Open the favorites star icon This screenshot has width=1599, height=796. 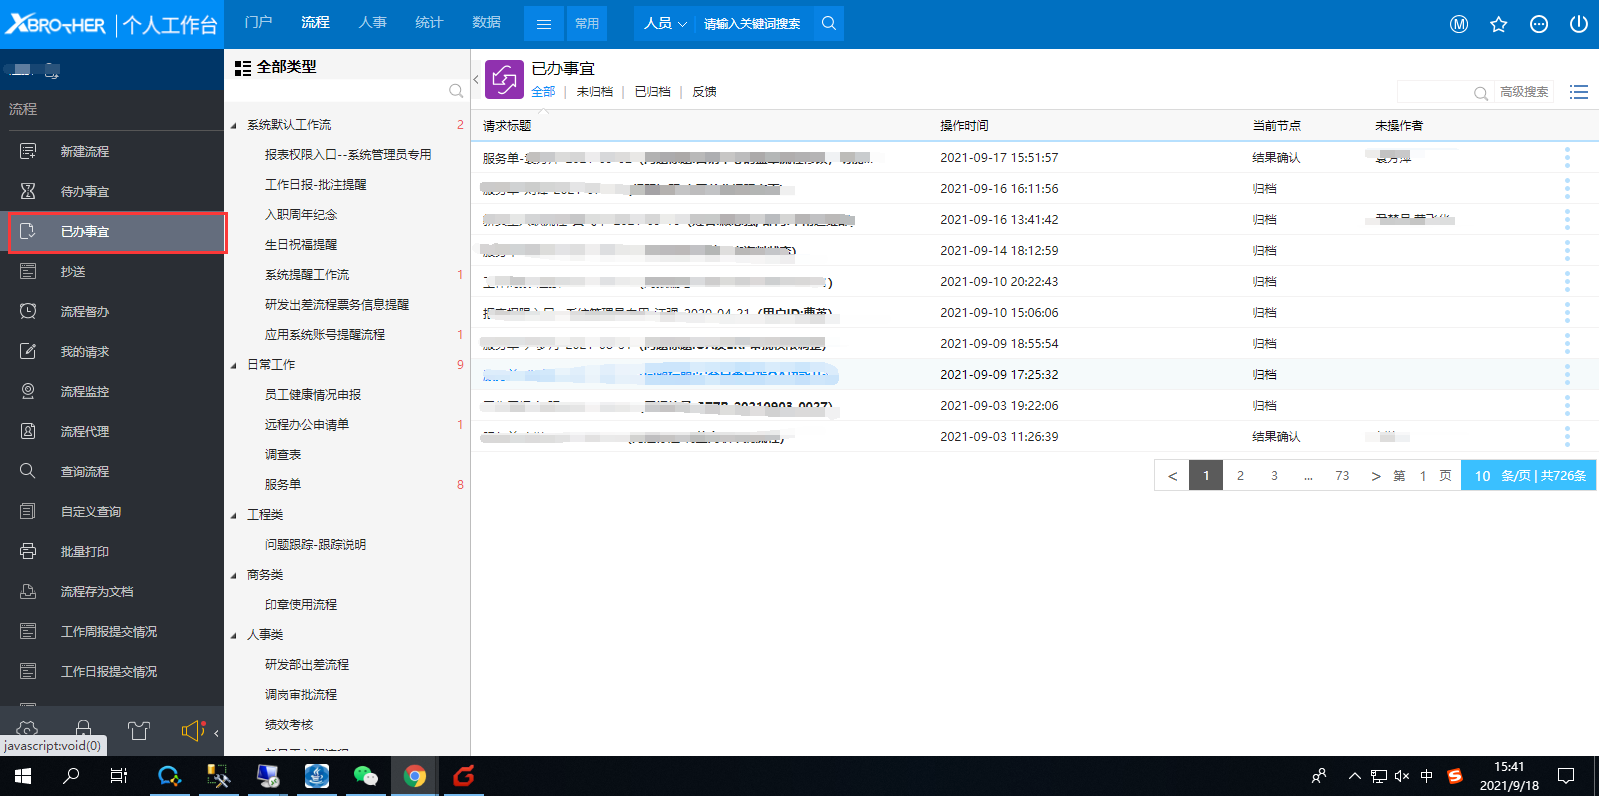click(1498, 24)
